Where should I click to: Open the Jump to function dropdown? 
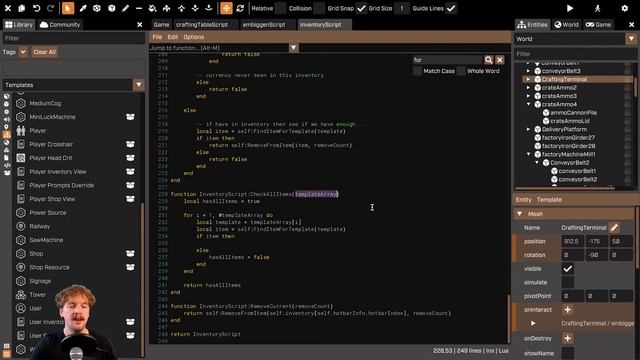click(x=293, y=48)
